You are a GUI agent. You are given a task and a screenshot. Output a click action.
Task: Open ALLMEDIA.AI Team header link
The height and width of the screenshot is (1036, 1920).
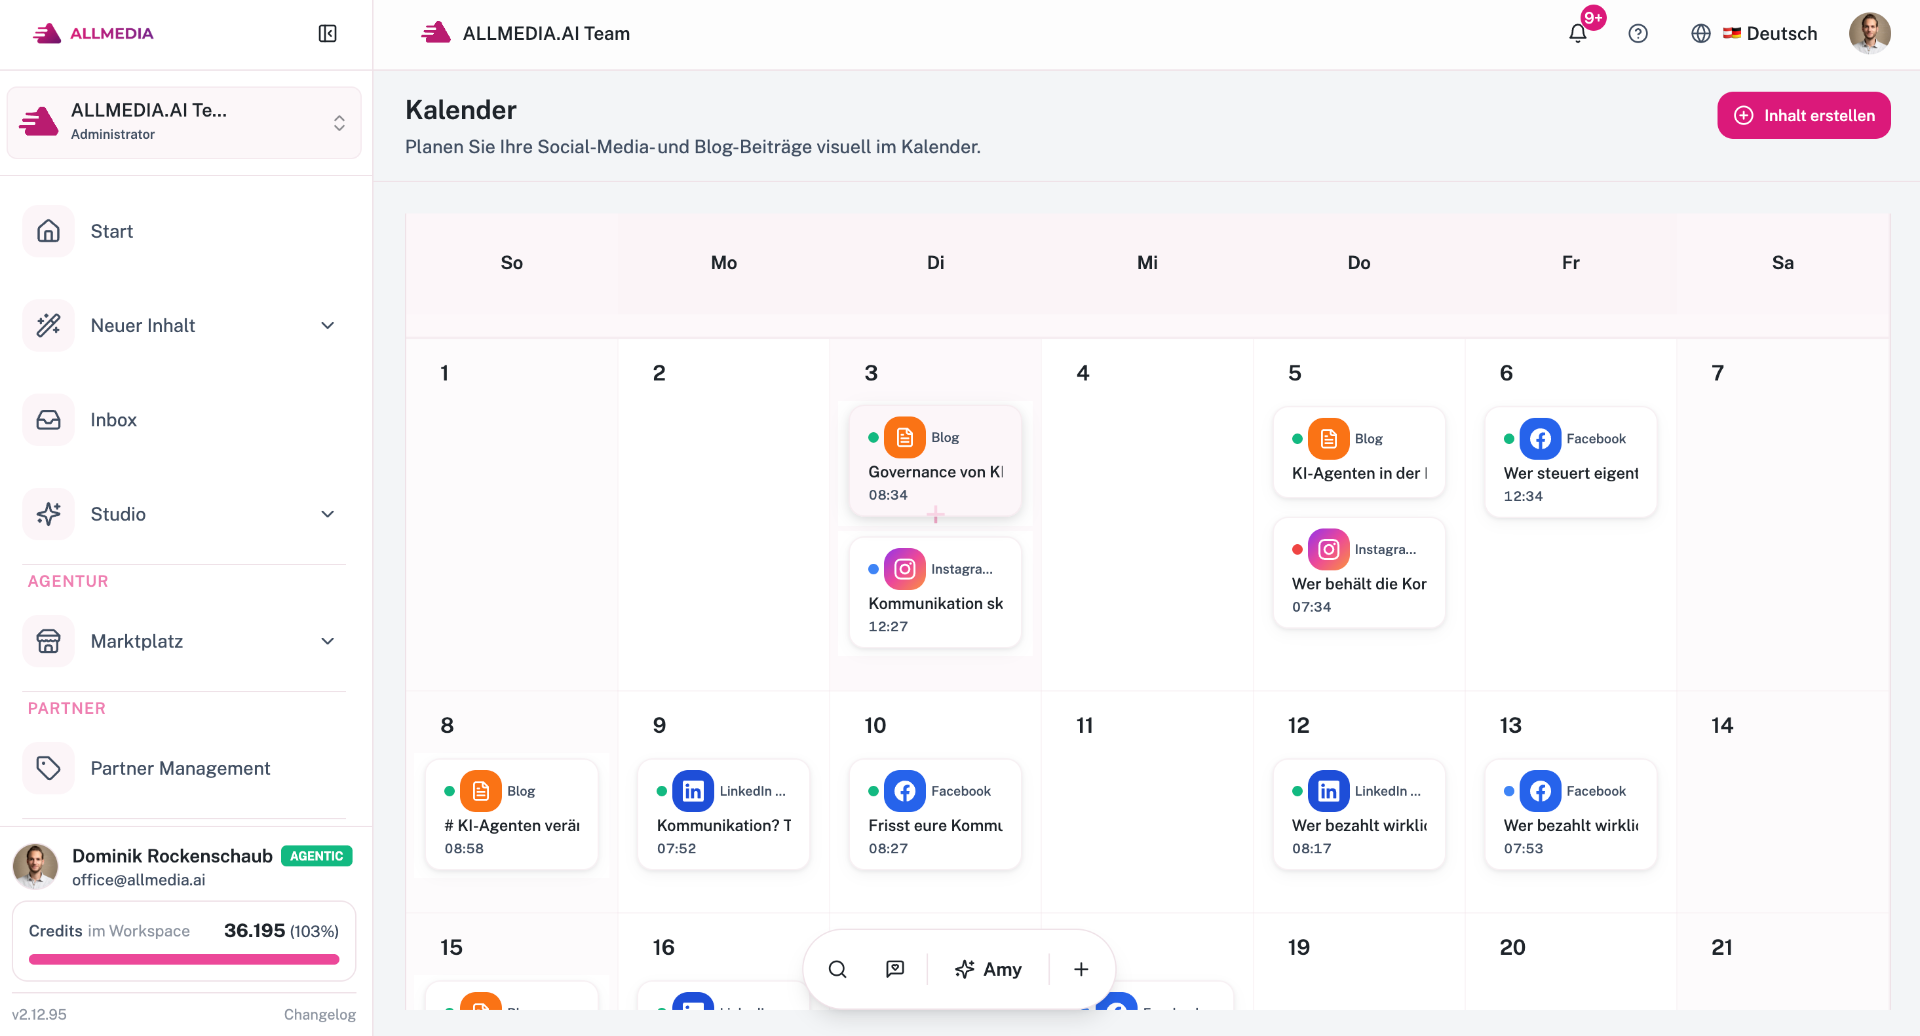(x=526, y=33)
